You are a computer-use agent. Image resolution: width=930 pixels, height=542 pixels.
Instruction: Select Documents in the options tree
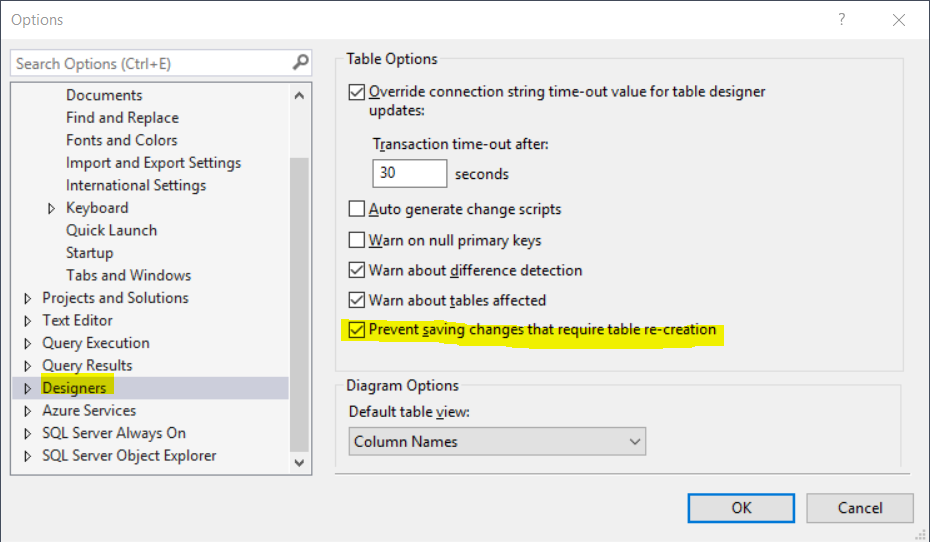(104, 95)
